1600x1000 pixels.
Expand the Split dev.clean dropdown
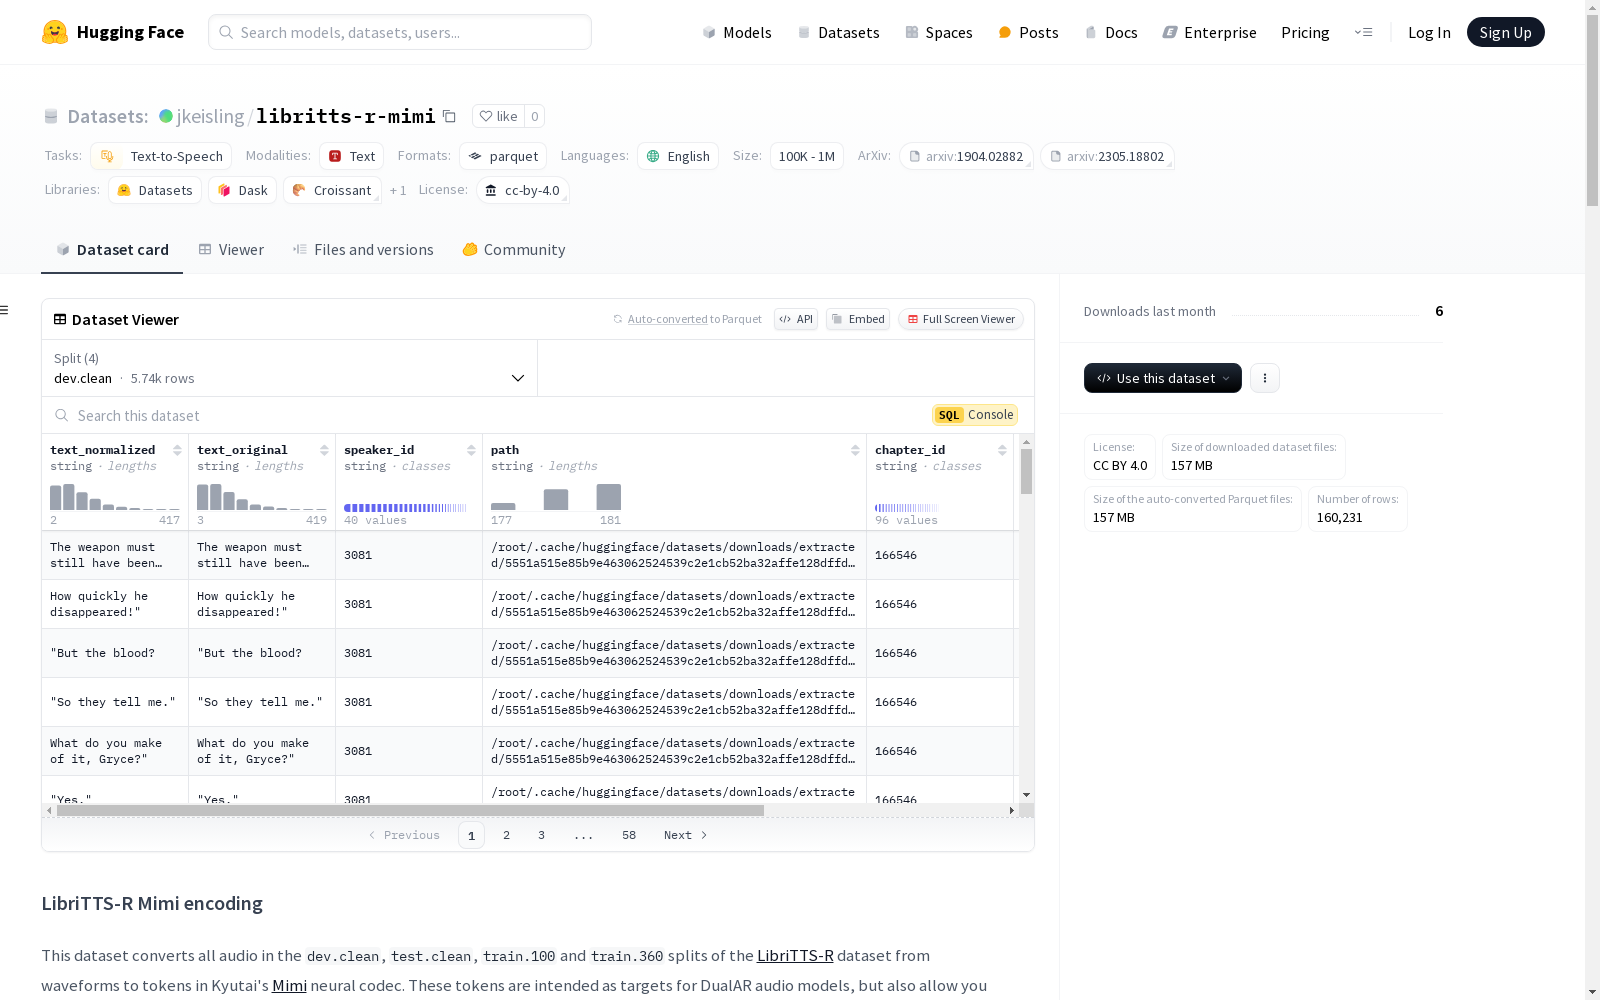pos(289,368)
